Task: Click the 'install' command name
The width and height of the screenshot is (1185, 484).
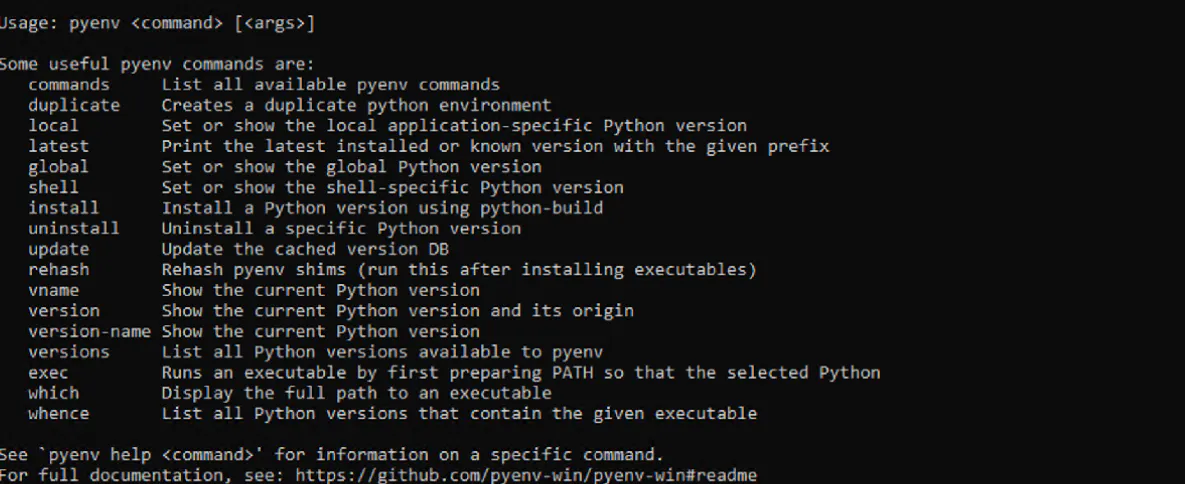Action: pos(63,208)
